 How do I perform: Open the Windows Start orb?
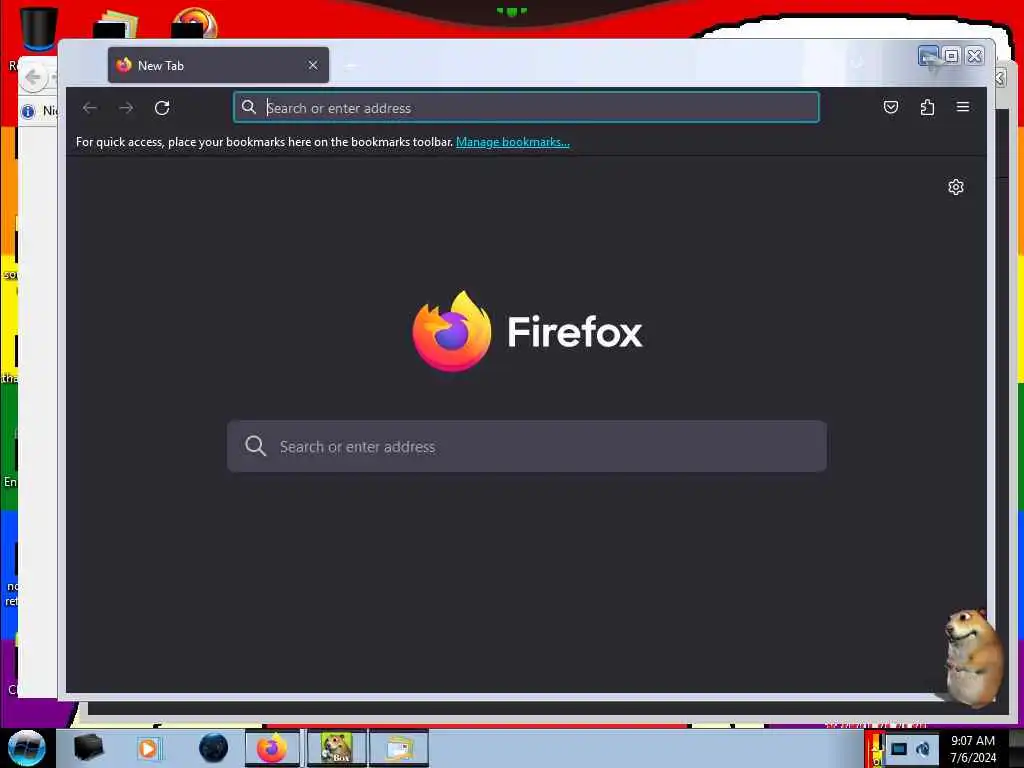pyautogui.click(x=26, y=748)
